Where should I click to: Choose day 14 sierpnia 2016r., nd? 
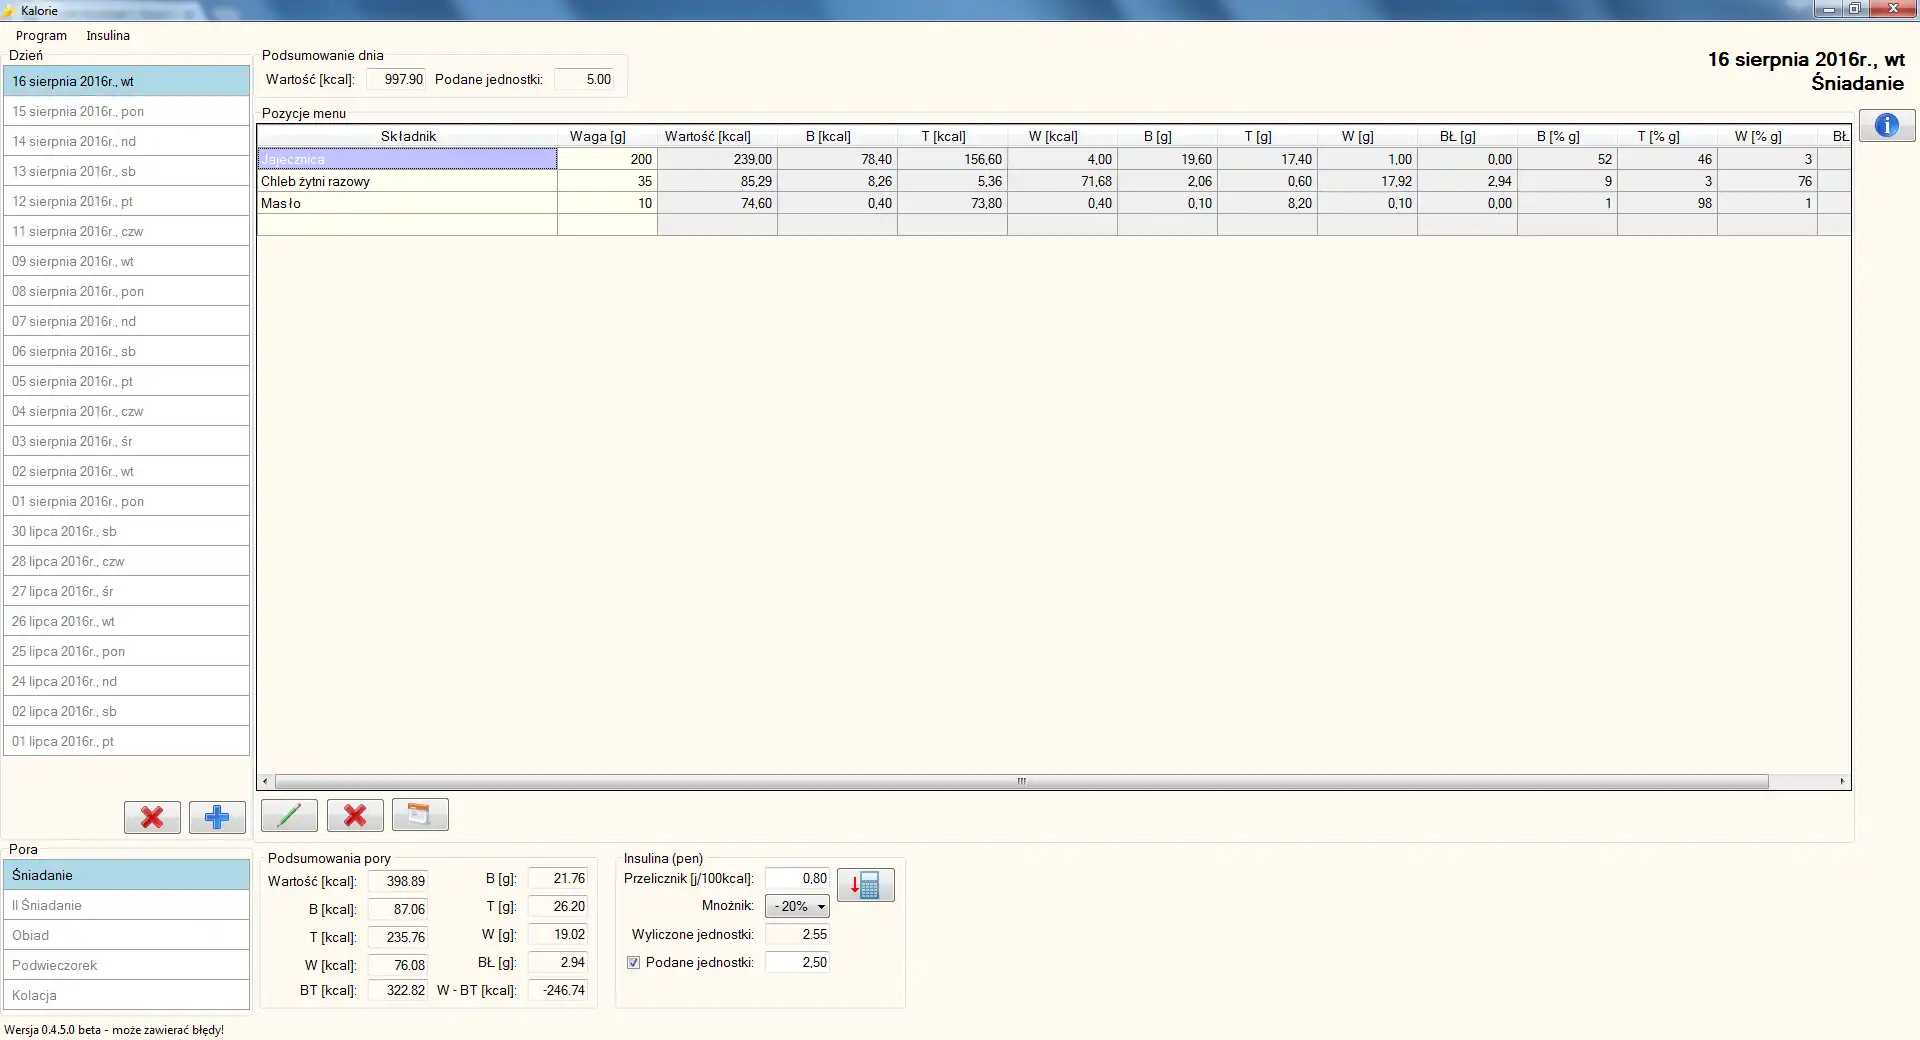[x=126, y=141]
